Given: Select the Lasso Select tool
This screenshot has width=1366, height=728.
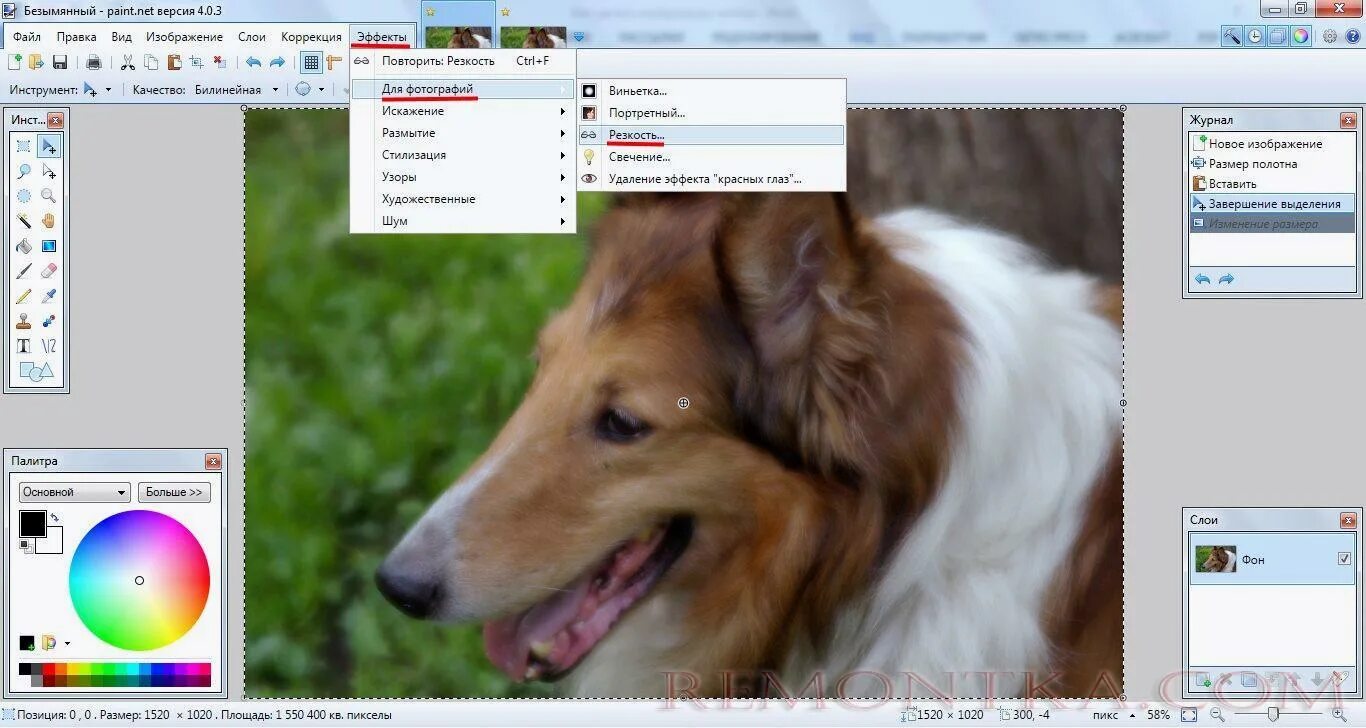Looking at the screenshot, I should coord(24,172).
